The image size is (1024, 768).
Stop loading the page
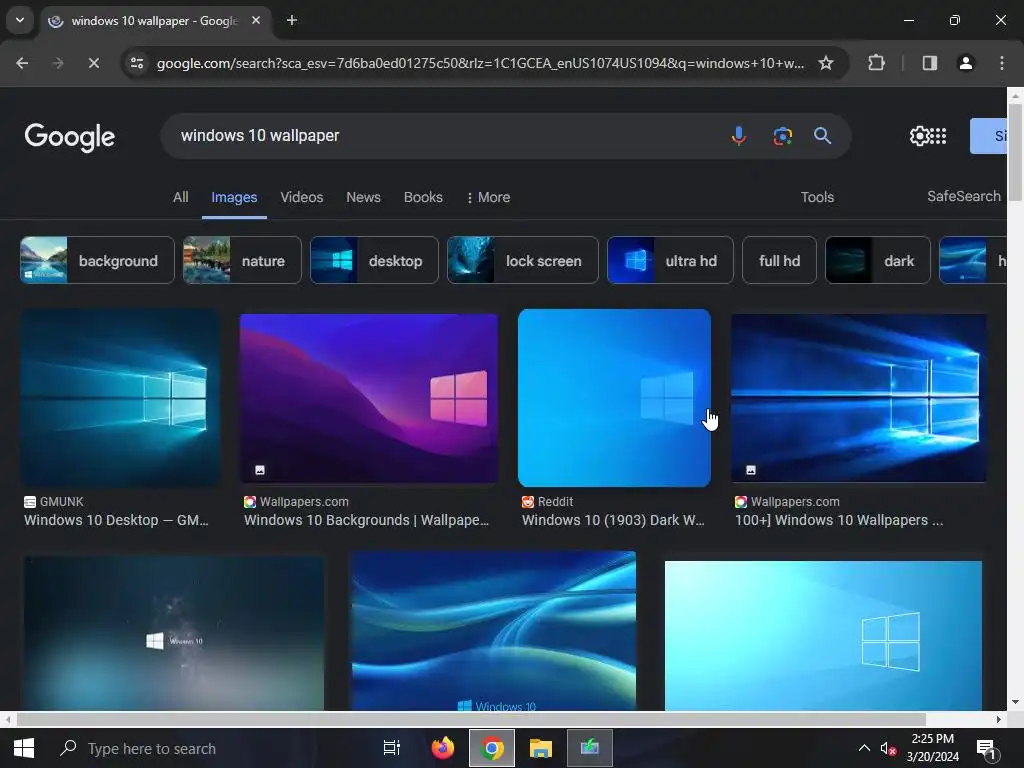[x=93, y=63]
